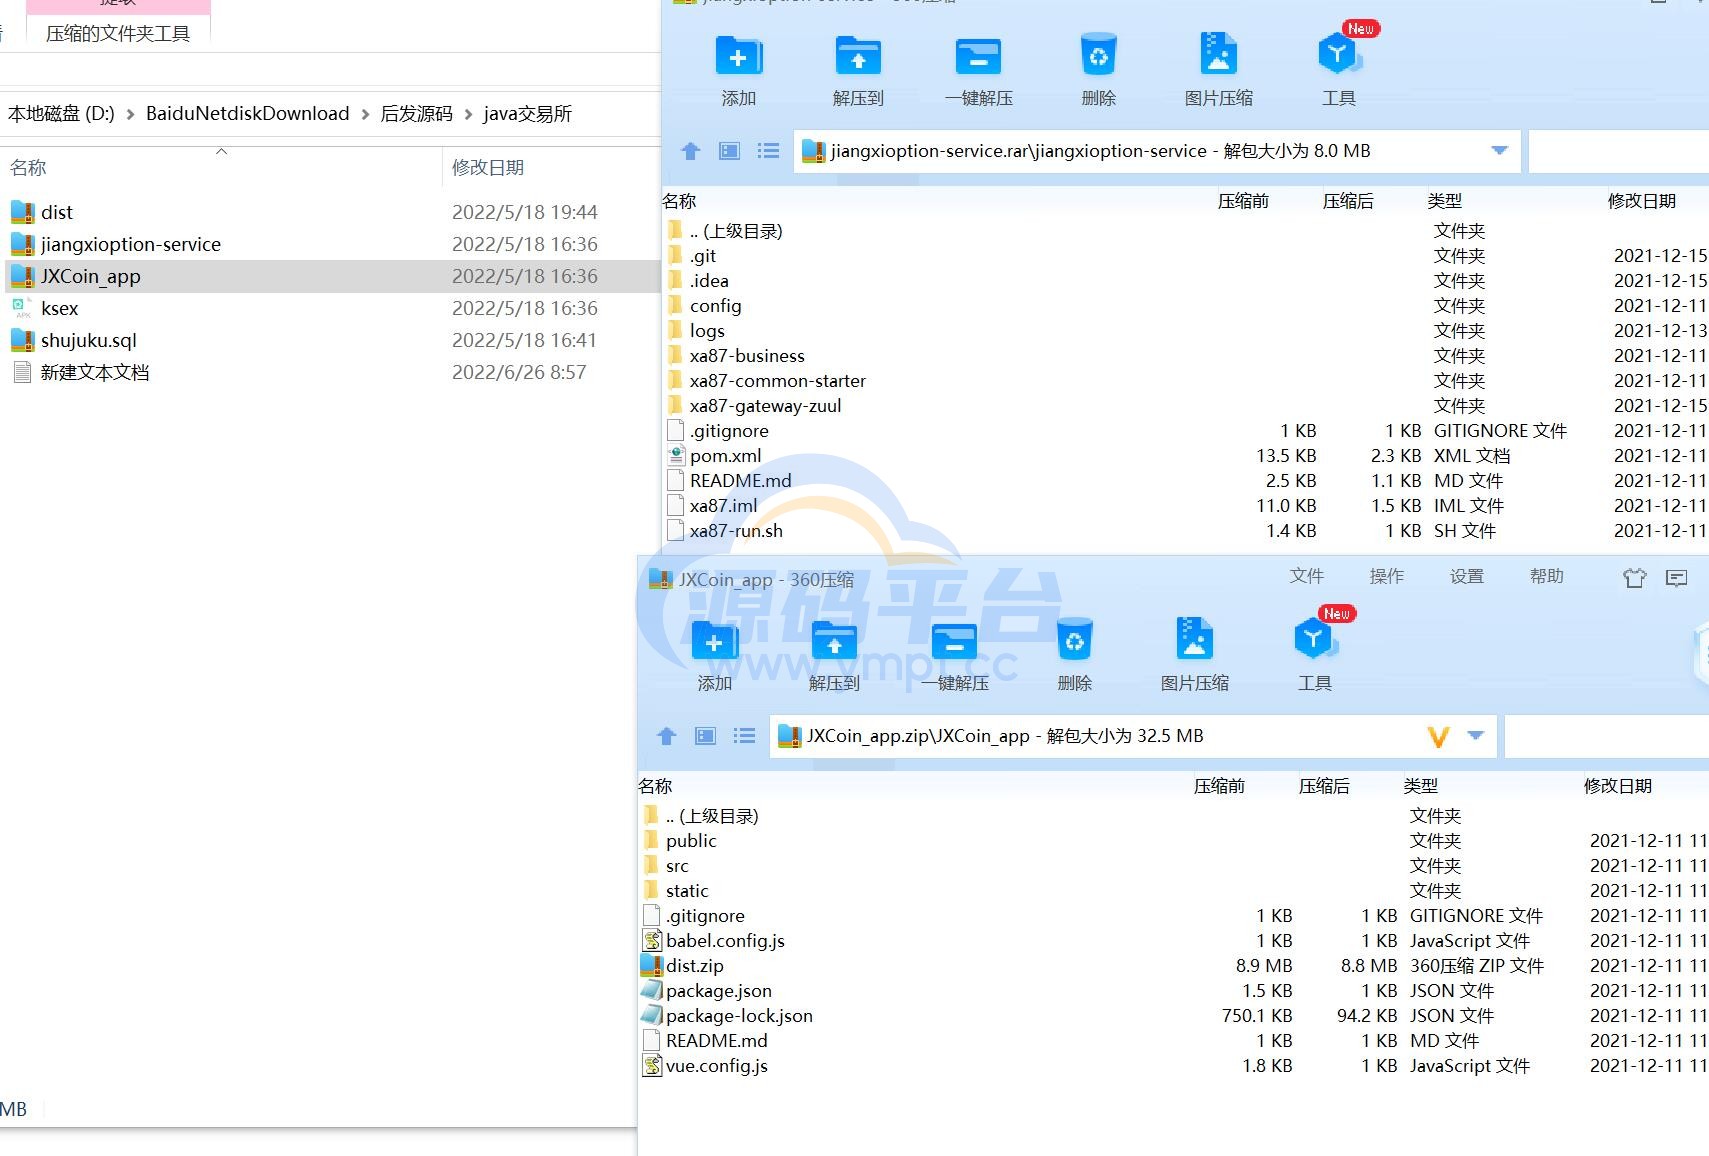Click 后发源码 in breadcrumb
1709x1156 pixels.
point(416,114)
